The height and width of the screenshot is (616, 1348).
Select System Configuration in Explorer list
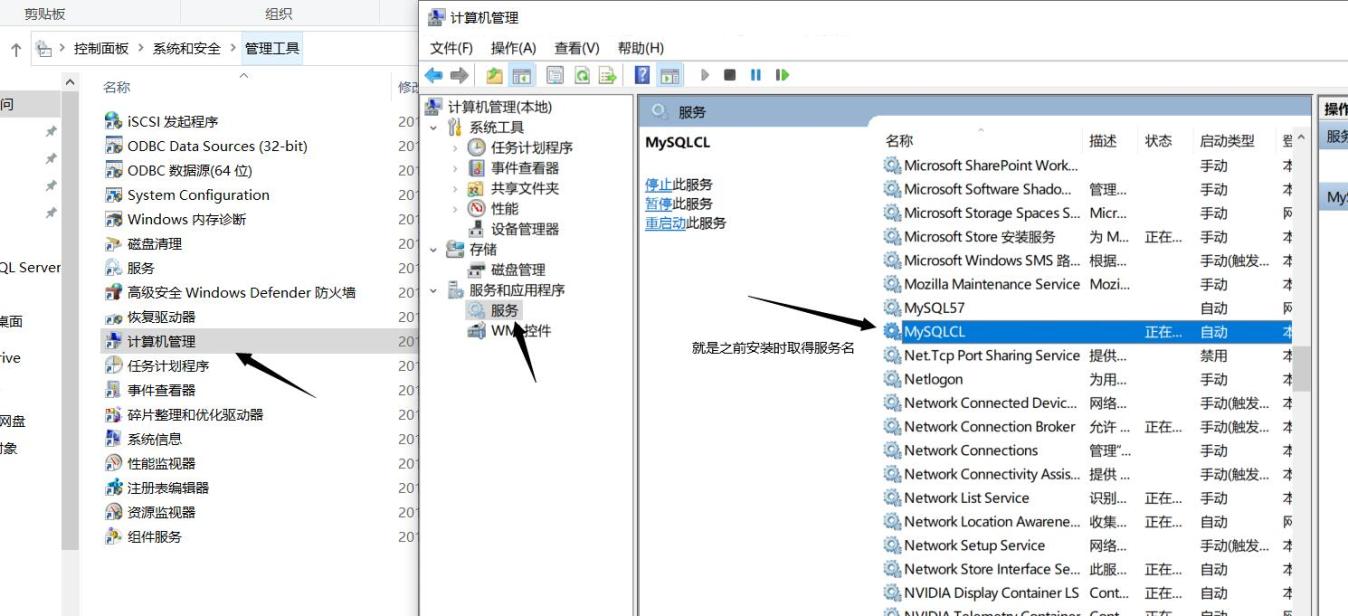(x=198, y=195)
